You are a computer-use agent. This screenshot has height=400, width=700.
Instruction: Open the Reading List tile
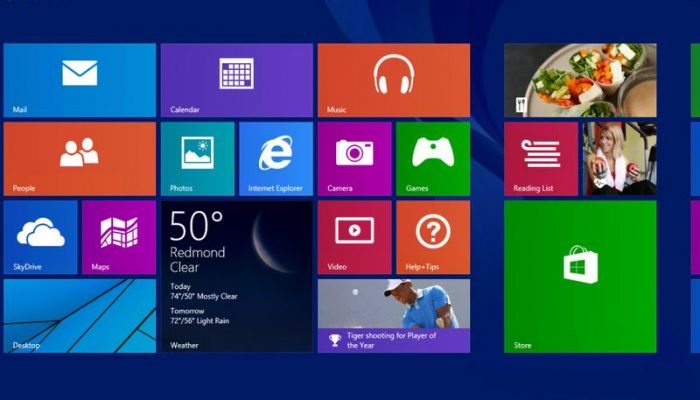[x=541, y=159]
